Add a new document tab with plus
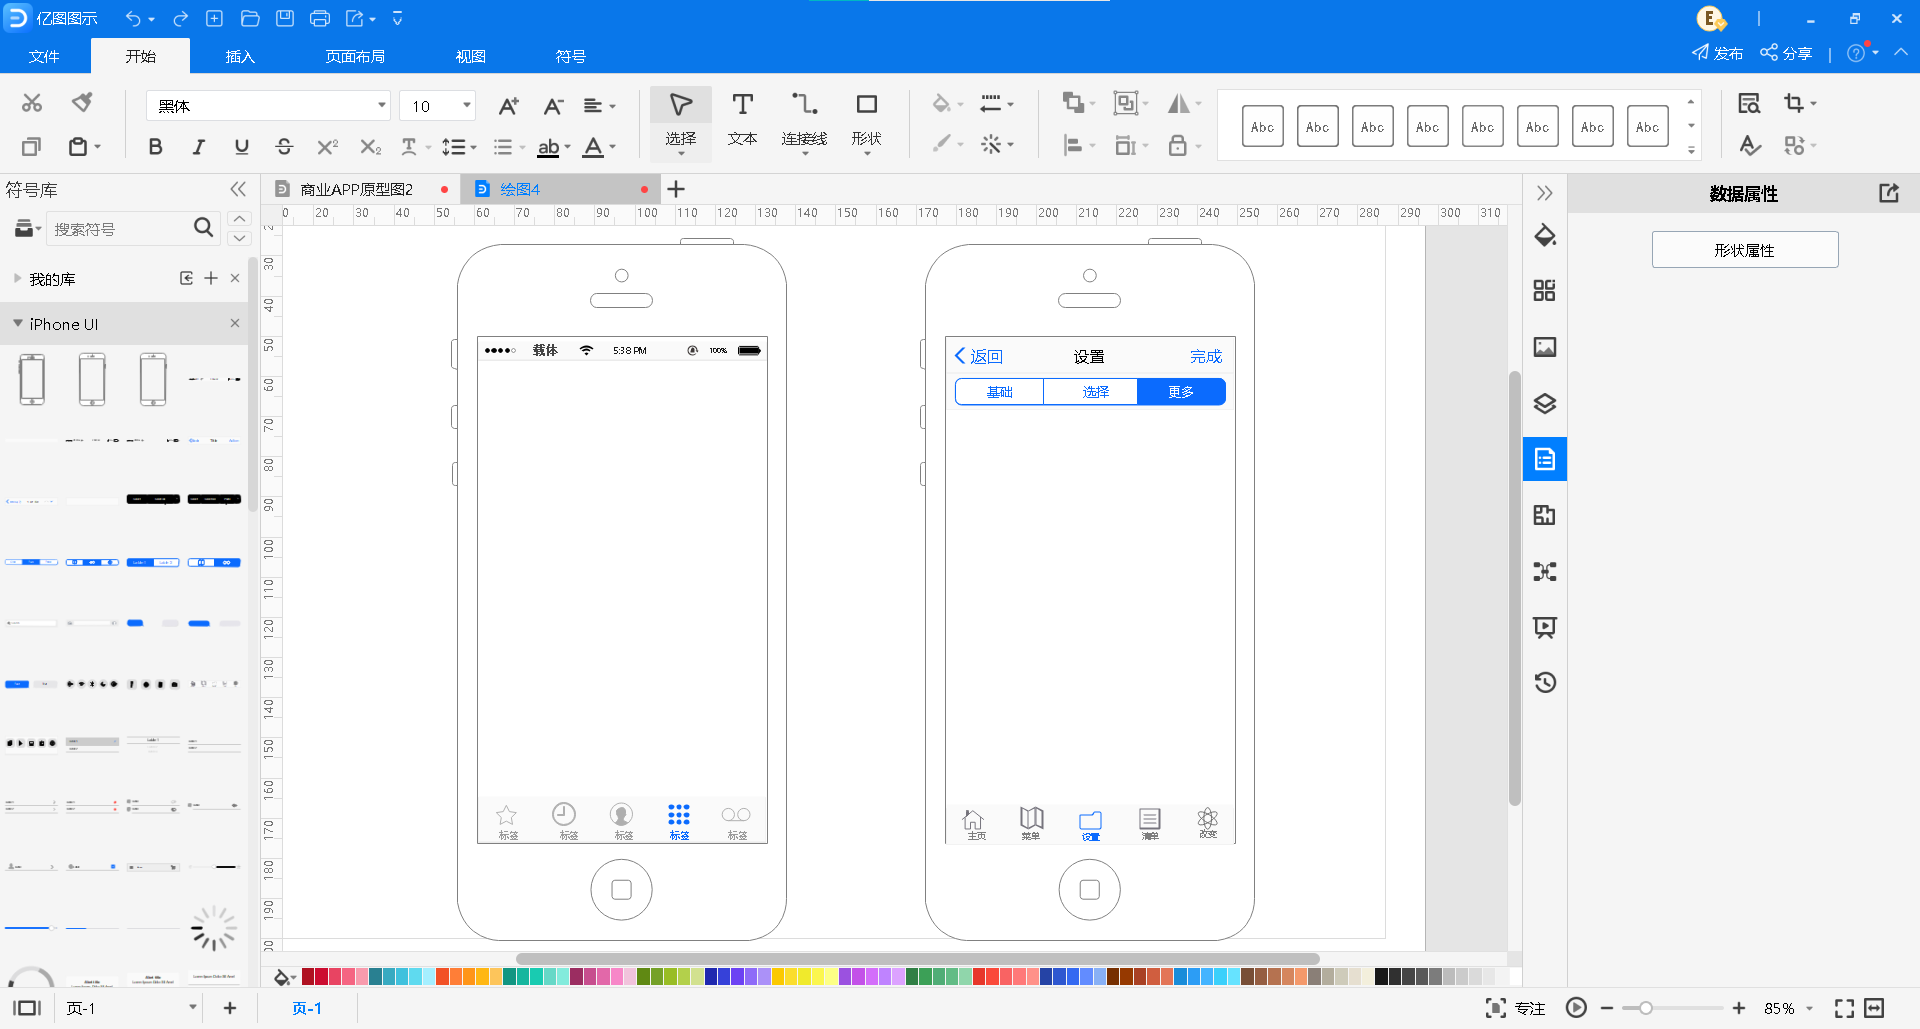 click(676, 189)
